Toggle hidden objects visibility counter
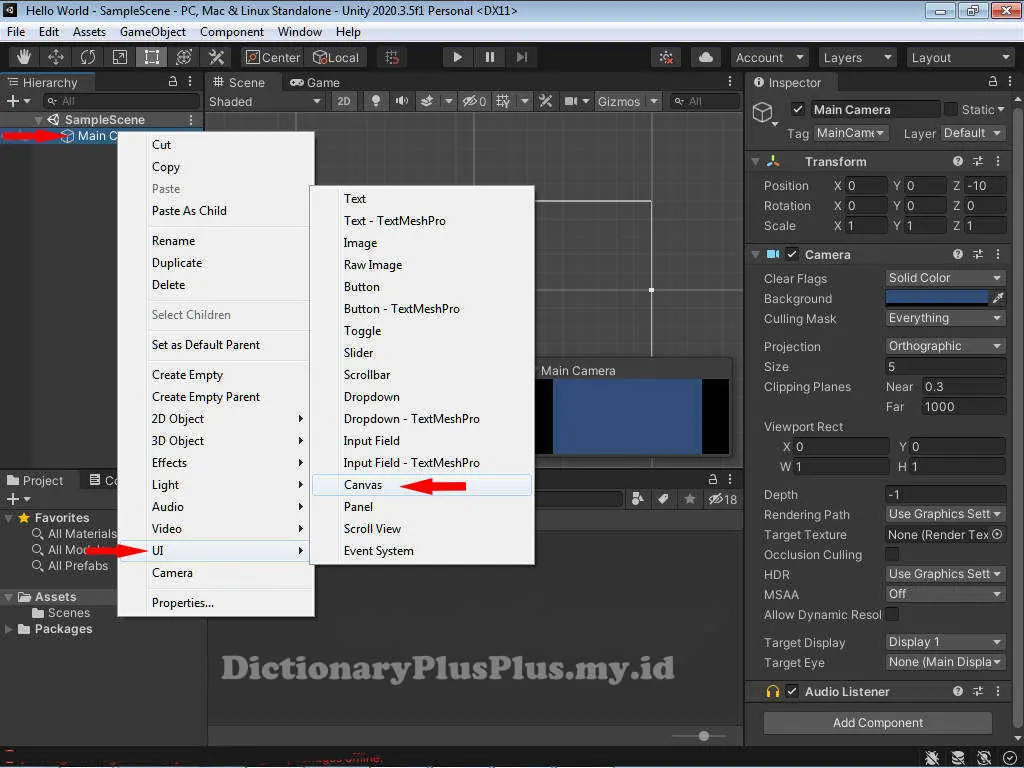 pos(474,101)
